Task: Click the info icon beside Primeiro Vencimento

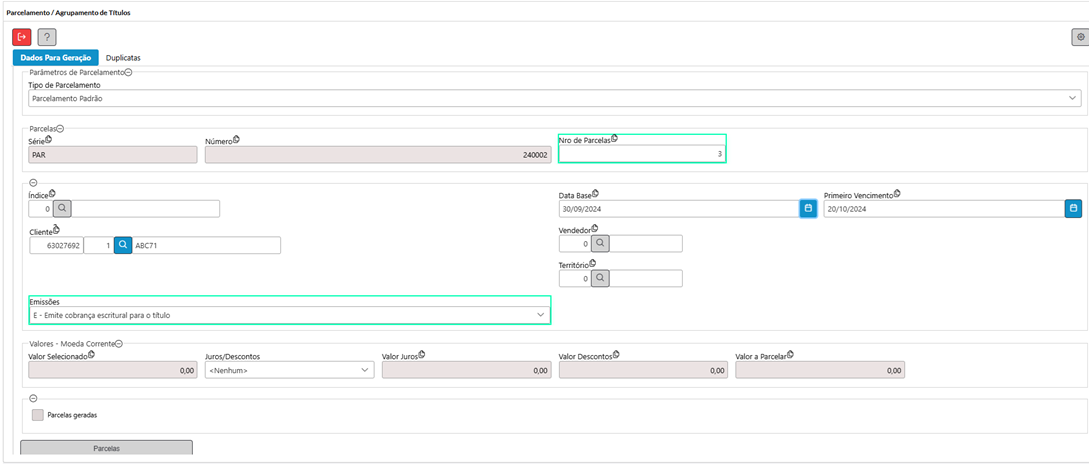Action: coord(897,194)
